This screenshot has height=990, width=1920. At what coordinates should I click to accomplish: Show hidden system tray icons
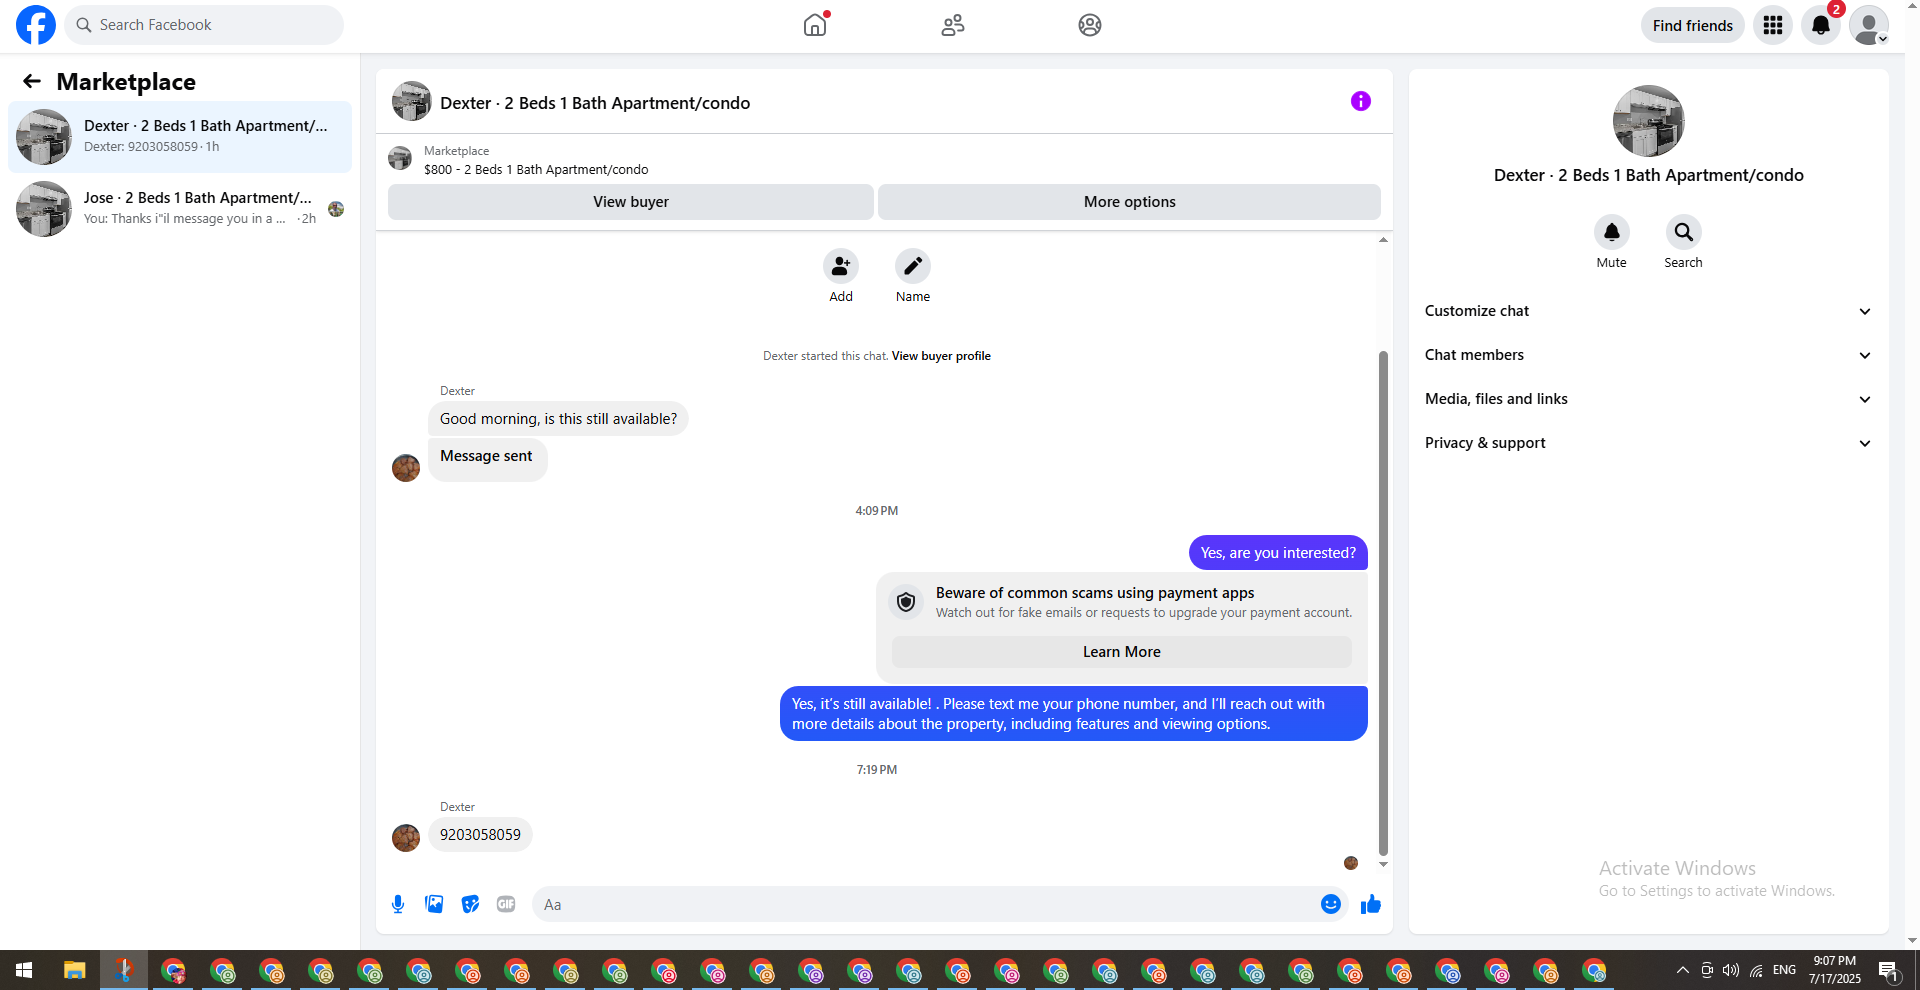pos(1683,970)
